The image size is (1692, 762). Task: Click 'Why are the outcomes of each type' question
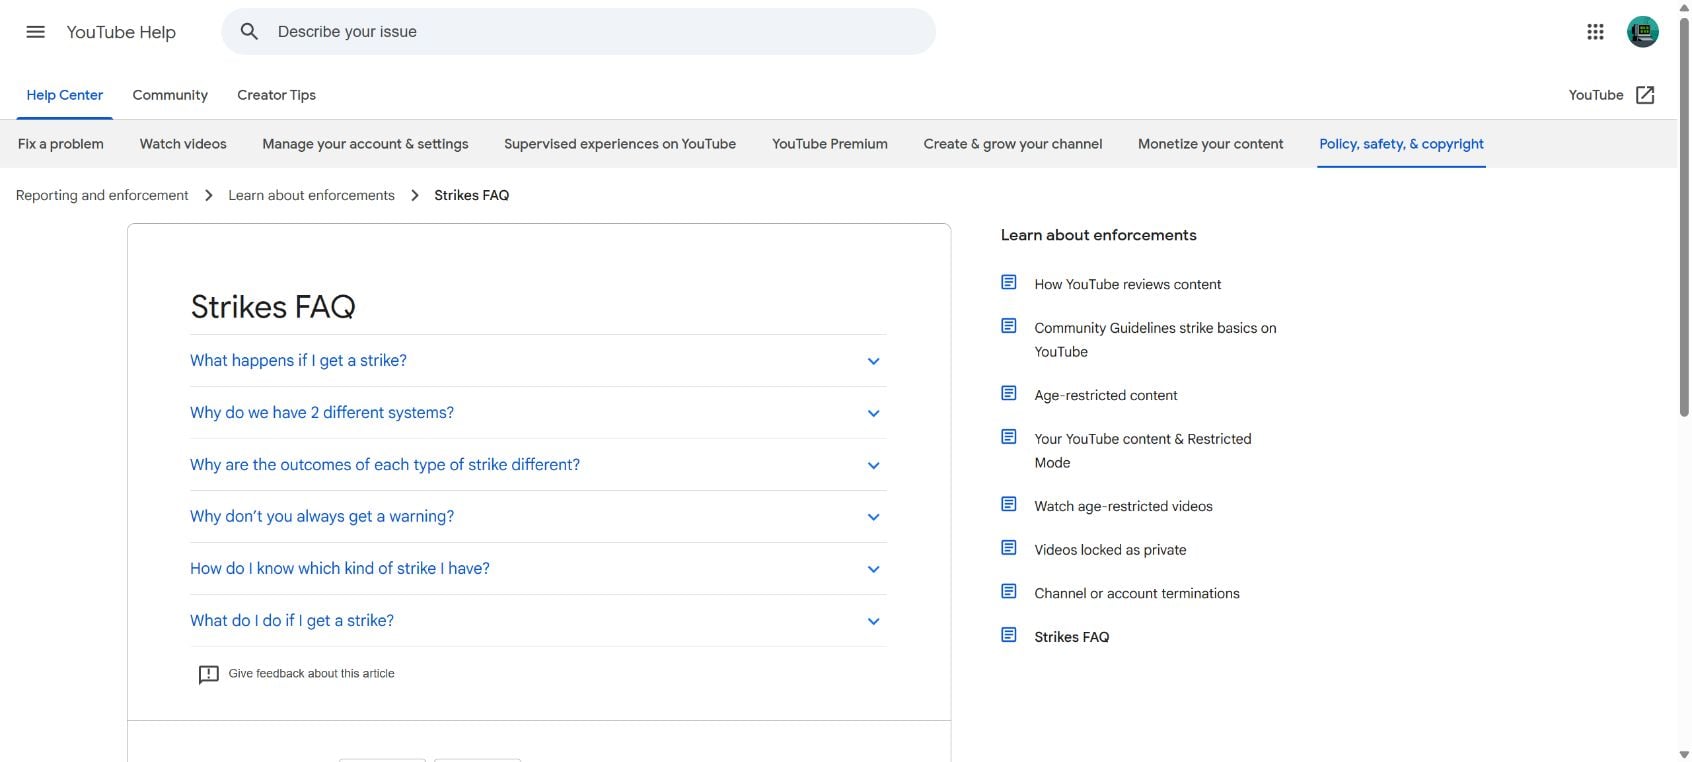[385, 465]
